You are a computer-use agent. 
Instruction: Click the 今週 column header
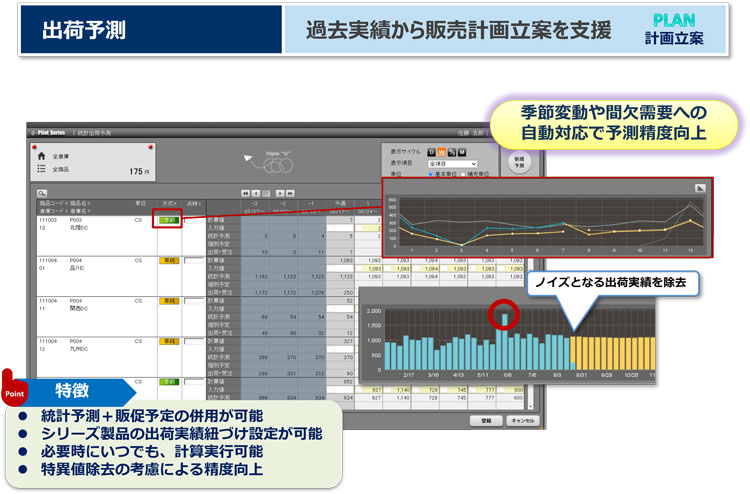340,204
